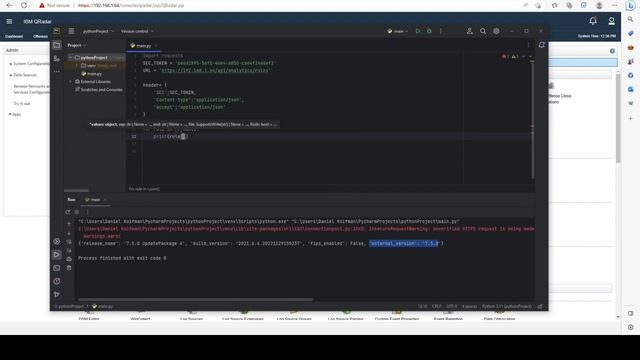Open the Version control dropdown

click(x=137, y=31)
